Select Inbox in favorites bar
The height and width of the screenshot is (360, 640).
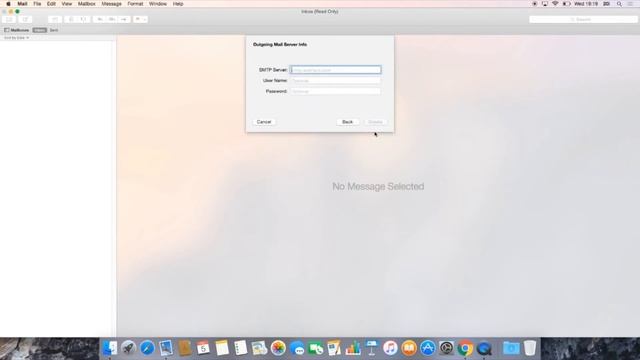[x=40, y=30]
